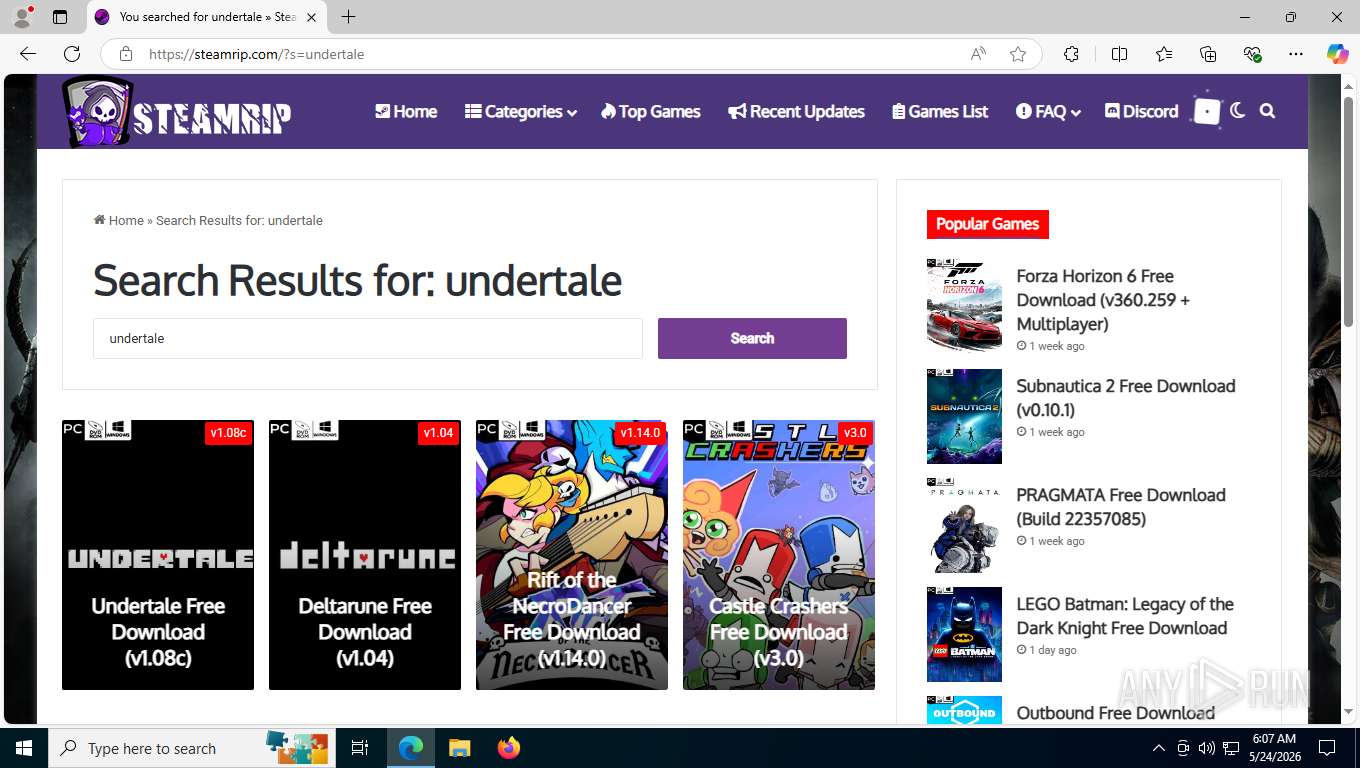Click the purple Search button

752,338
